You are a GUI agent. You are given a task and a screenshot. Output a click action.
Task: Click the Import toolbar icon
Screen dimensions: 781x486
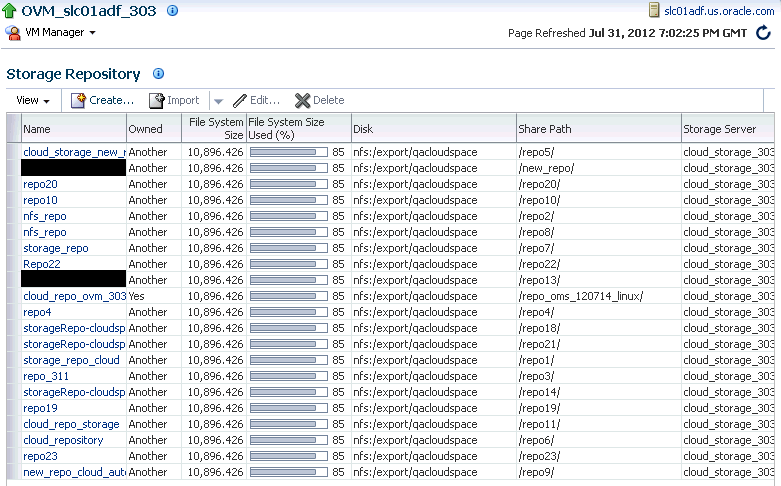pyautogui.click(x=156, y=100)
